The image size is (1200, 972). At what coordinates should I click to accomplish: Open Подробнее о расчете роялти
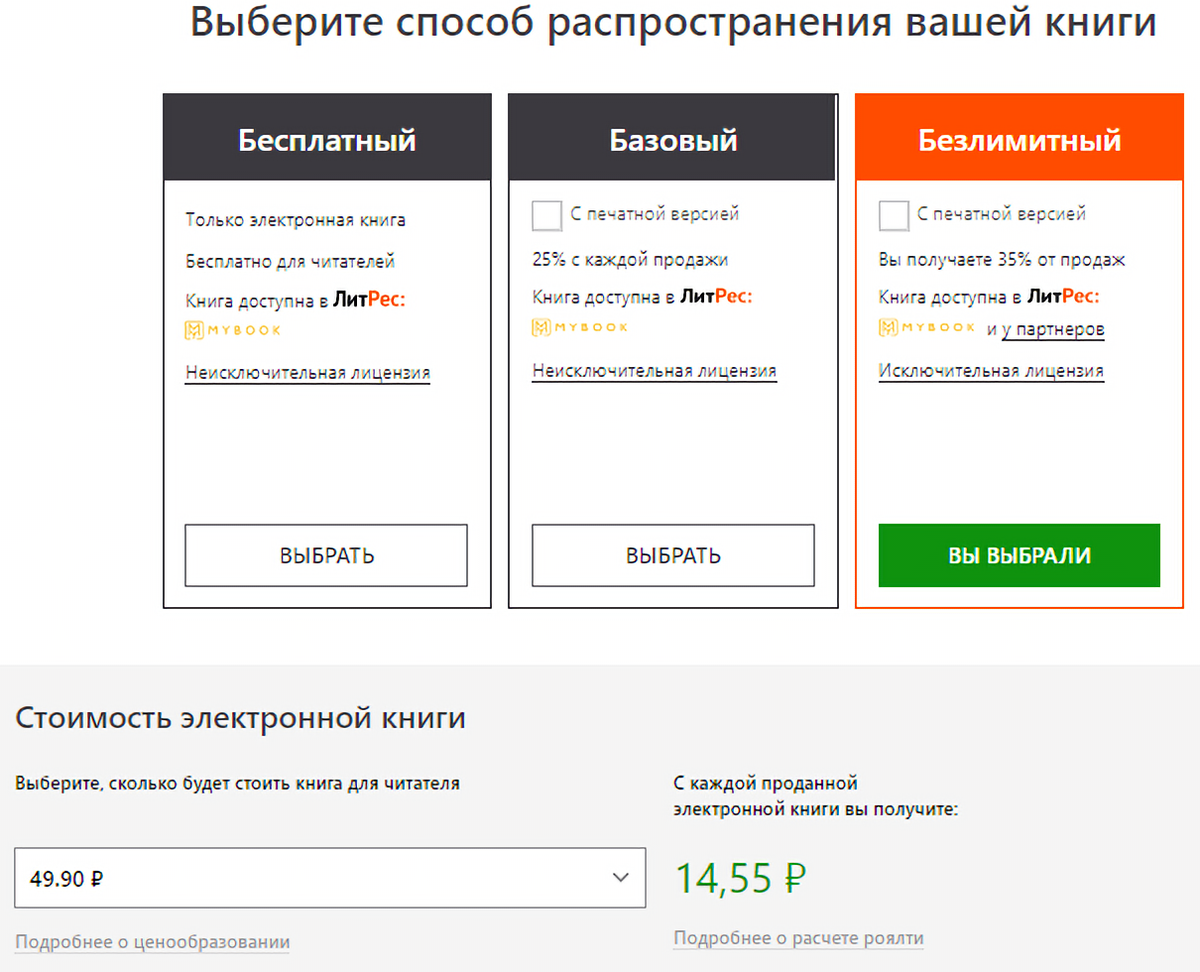coord(798,938)
